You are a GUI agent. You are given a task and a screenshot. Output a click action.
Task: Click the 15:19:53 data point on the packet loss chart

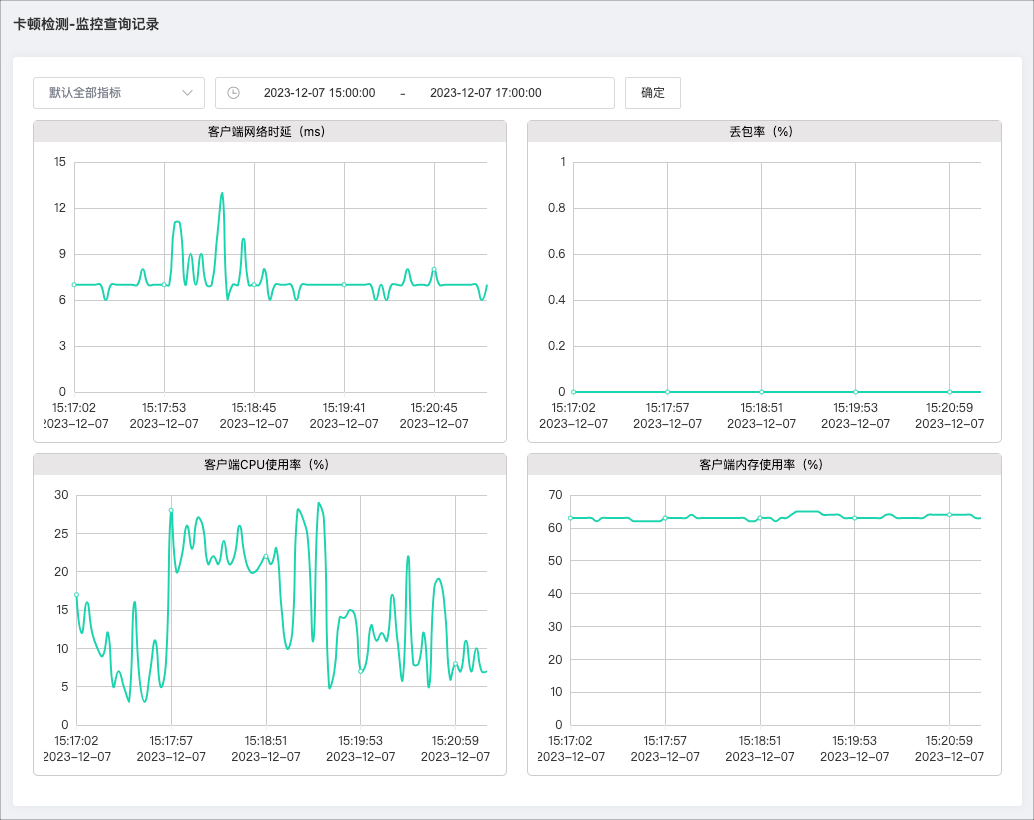point(855,392)
